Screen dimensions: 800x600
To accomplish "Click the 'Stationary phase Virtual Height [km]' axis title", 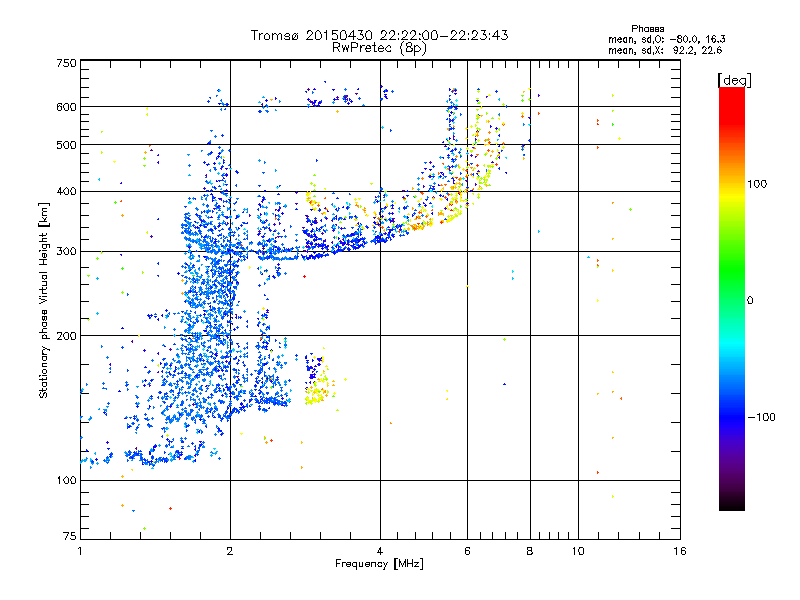I will point(44,300).
